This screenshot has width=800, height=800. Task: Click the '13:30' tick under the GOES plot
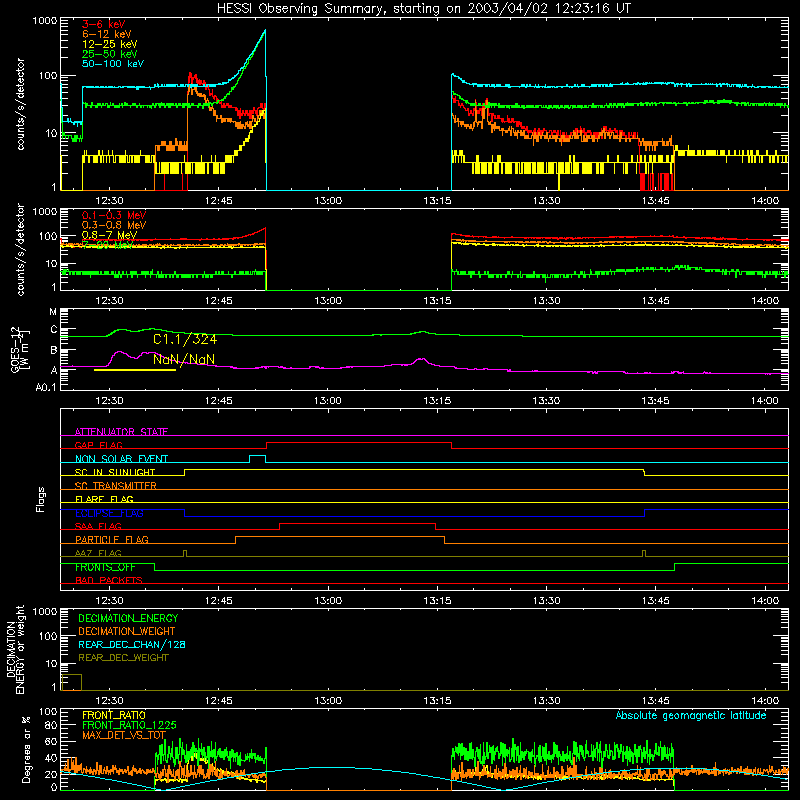546,401
